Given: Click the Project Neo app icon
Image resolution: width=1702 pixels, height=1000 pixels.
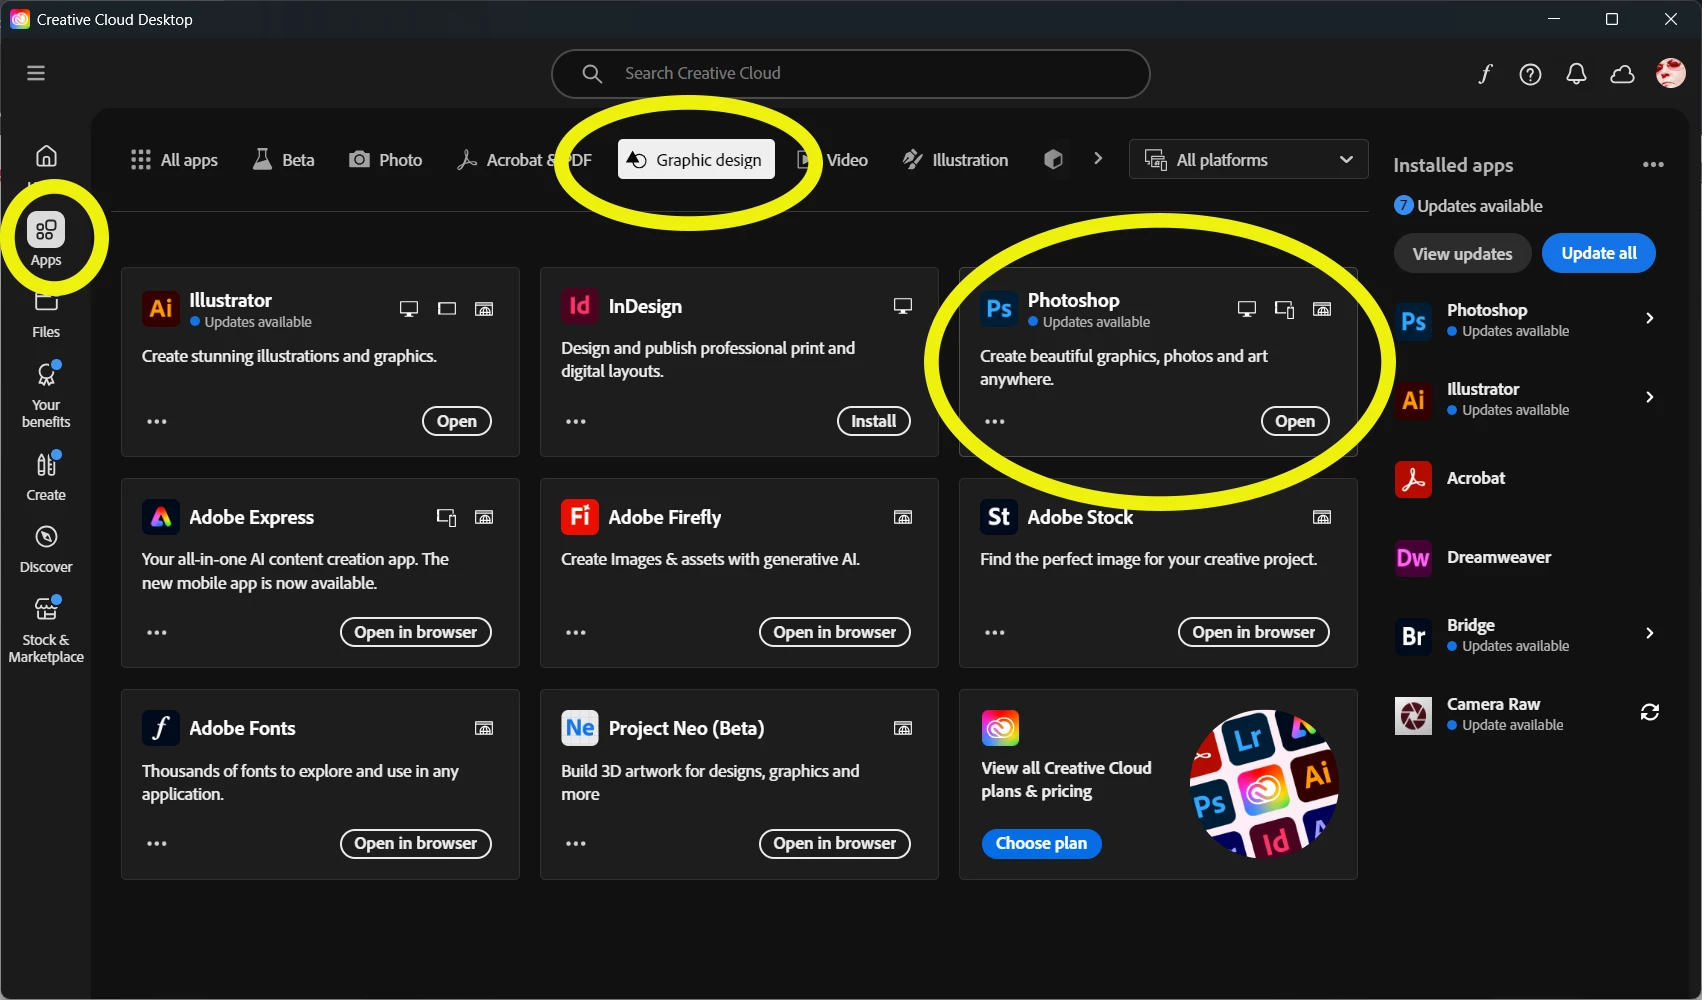Looking at the screenshot, I should click(580, 728).
